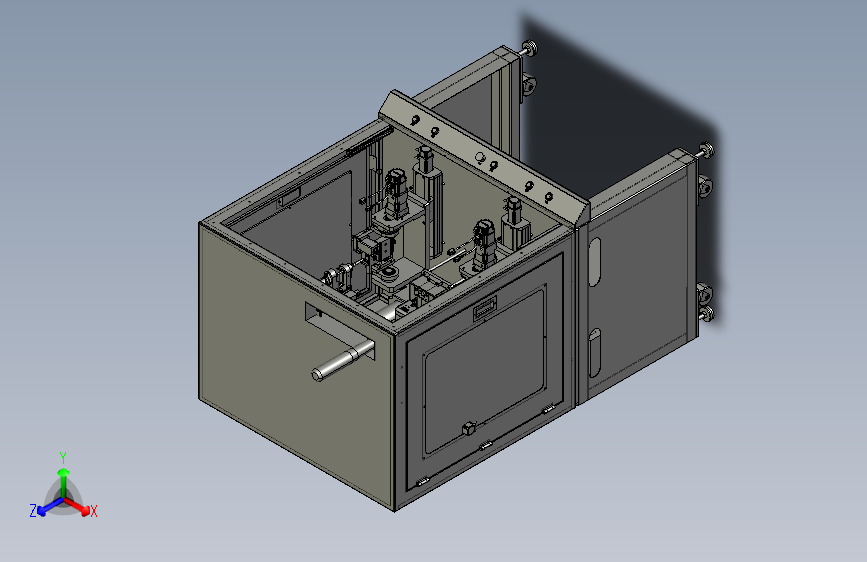Image resolution: width=867 pixels, height=562 pixels.
Task: Select the latch knob on front door bottom
Action: click(468, 428)
